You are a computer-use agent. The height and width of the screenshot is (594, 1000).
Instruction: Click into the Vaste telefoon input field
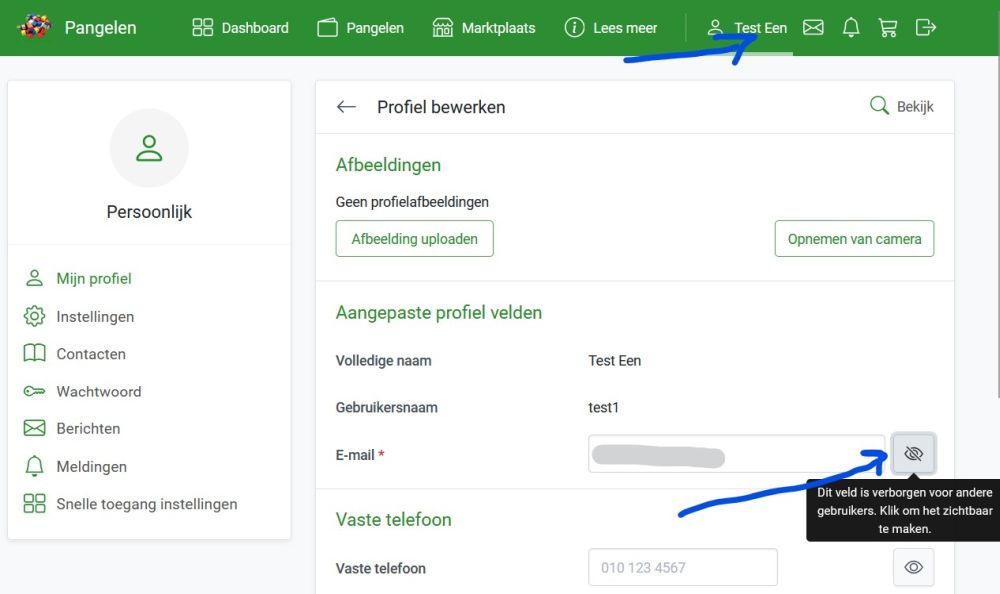click(x=683, y=567)
